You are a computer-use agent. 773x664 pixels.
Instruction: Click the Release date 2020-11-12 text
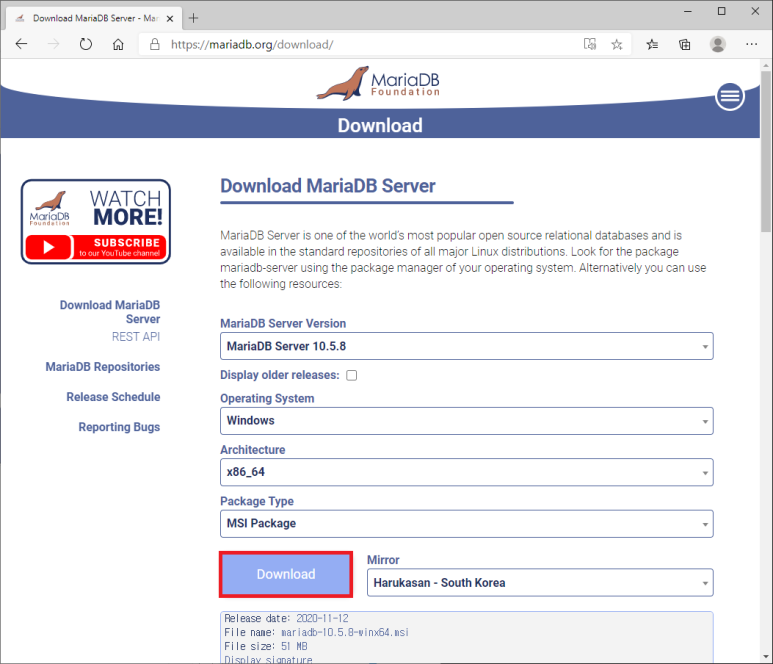pos(286,618)
